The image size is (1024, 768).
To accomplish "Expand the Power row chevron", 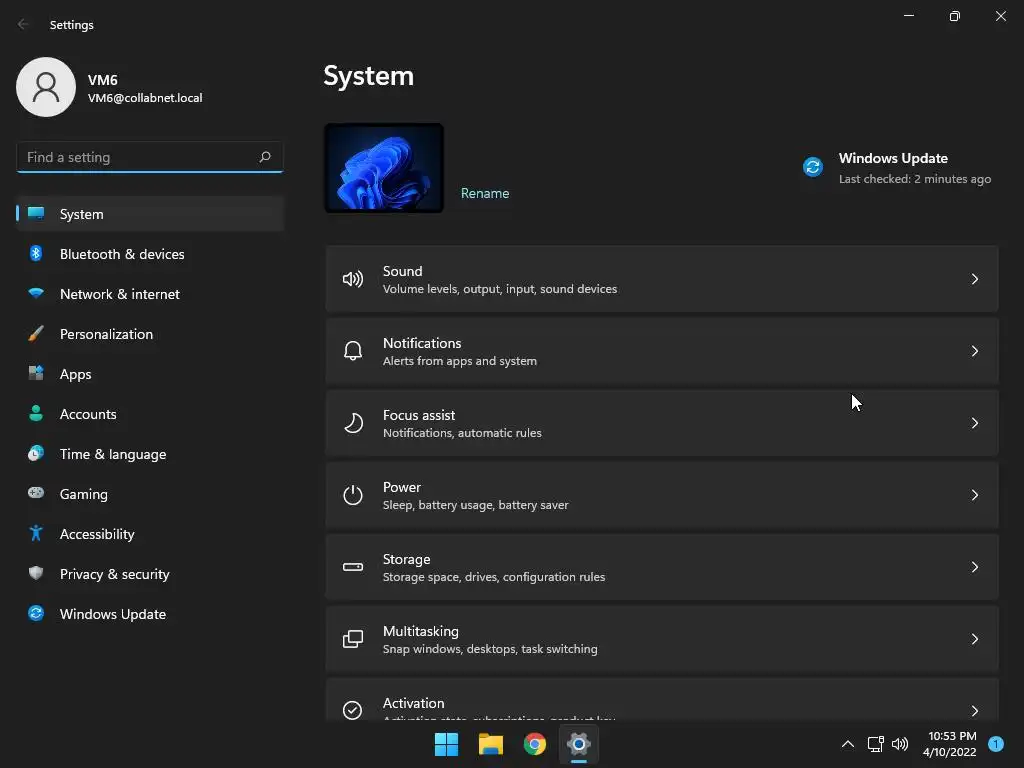I will coord(974,495).
